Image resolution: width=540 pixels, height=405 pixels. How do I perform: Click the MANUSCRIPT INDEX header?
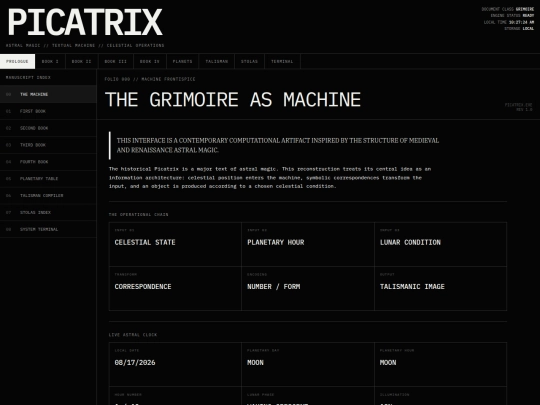[28, 77]
